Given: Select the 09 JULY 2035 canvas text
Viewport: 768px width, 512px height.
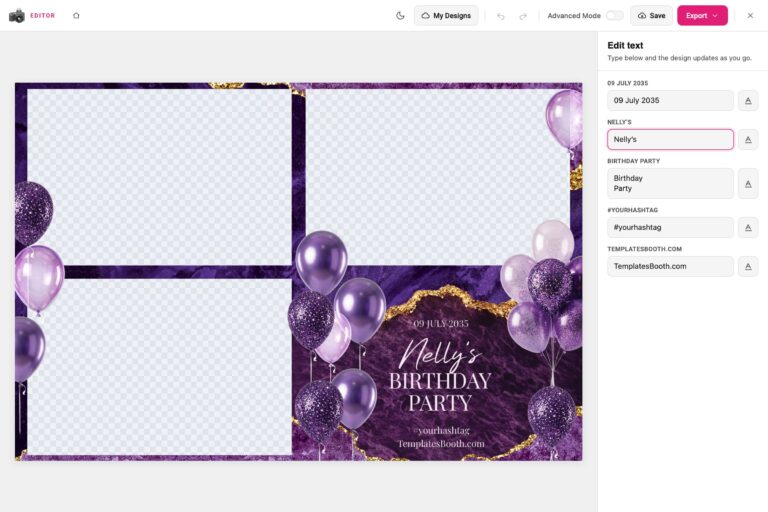Looking at the screenshot, I should [x=440, y=323].
